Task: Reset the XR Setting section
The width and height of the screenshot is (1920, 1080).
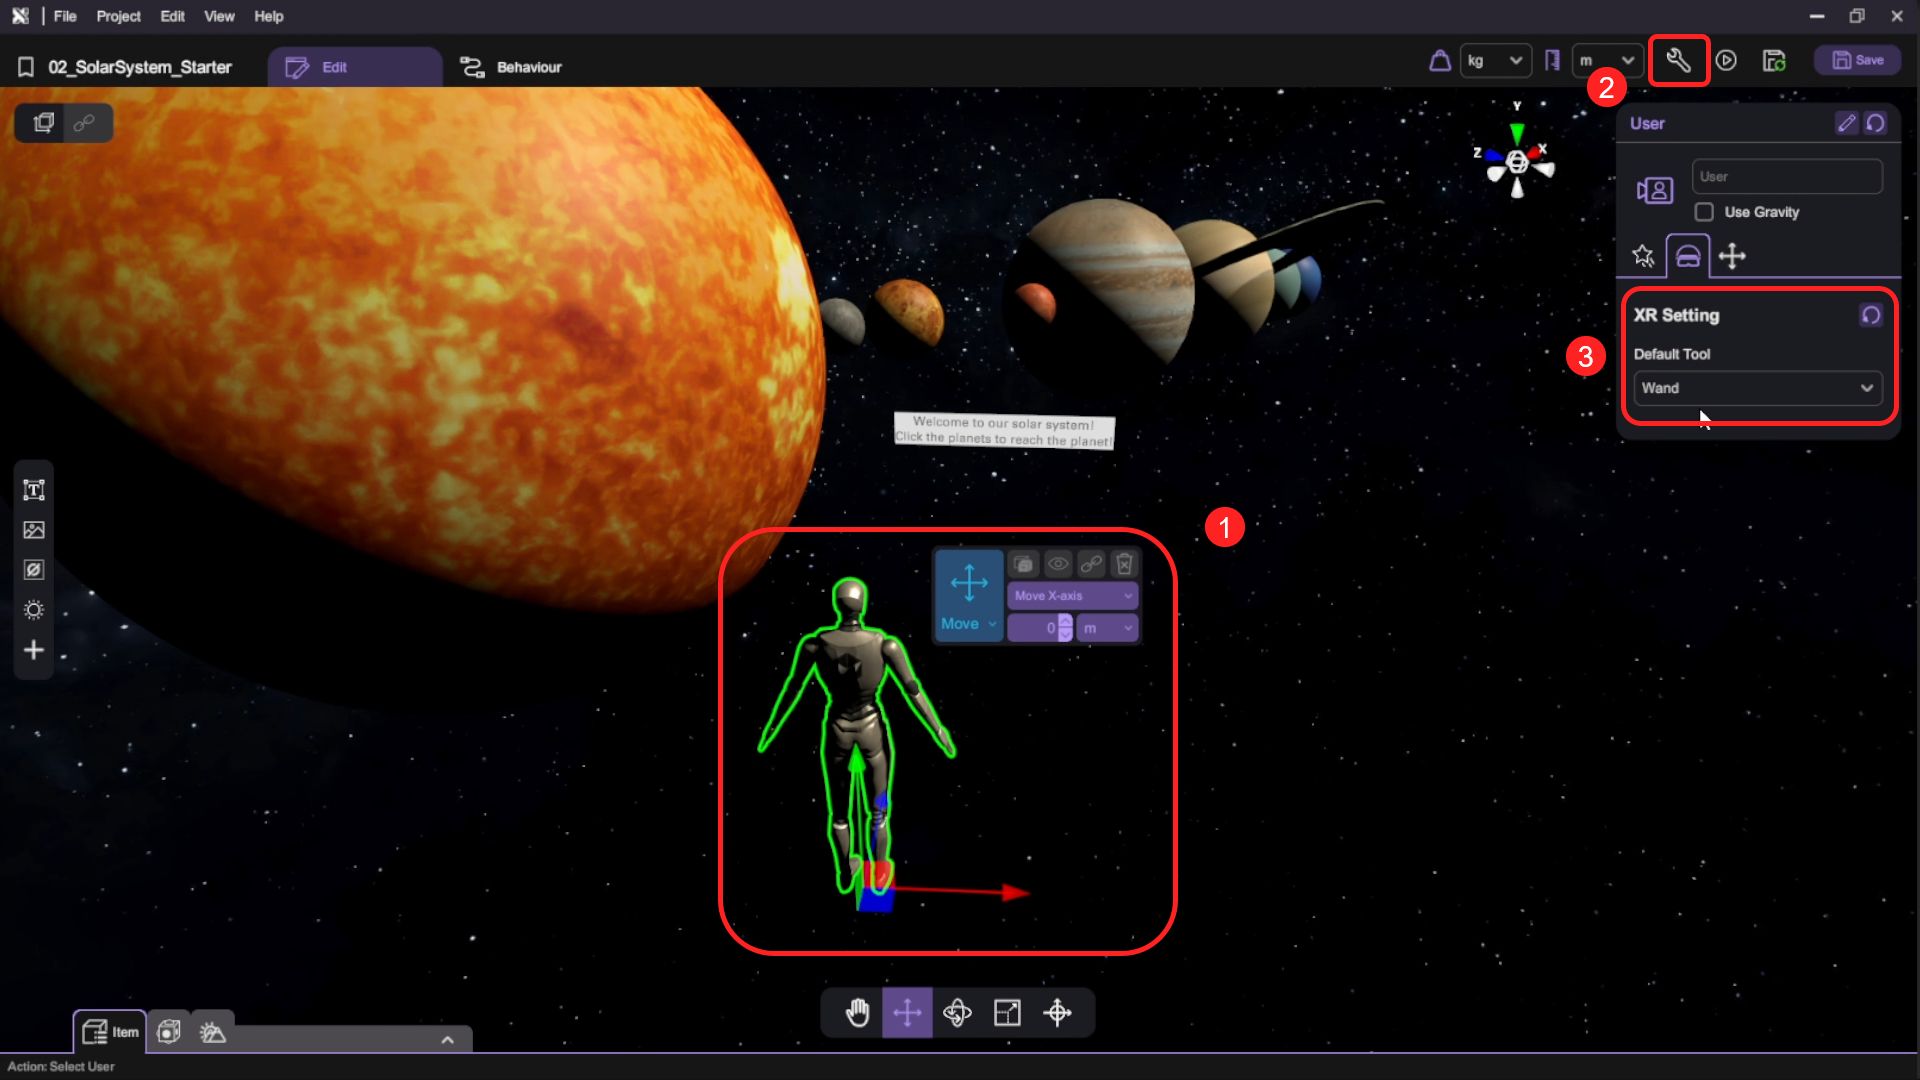Action: point(1870,315)
